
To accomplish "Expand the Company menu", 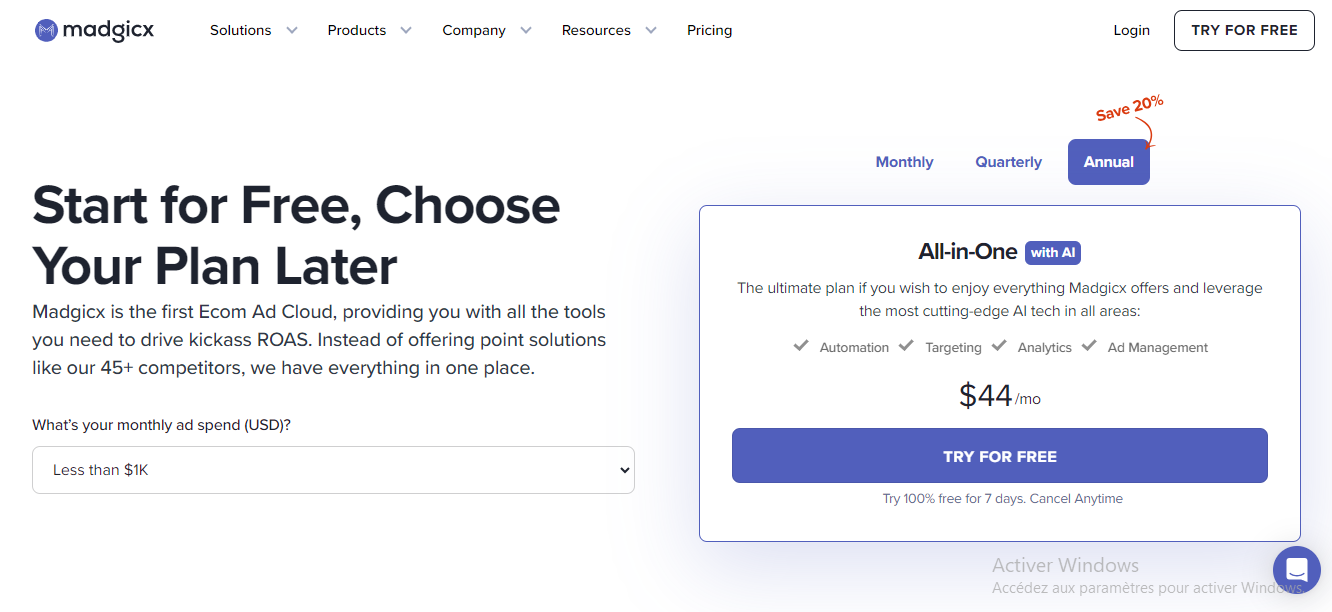I will click(x=486, y=31).
